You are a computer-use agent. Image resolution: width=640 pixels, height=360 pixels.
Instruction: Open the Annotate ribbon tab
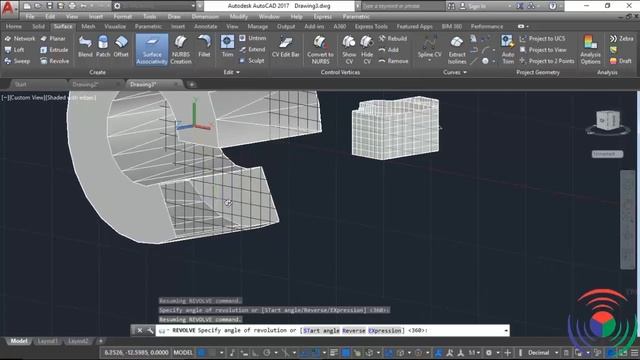pos(205,26)
